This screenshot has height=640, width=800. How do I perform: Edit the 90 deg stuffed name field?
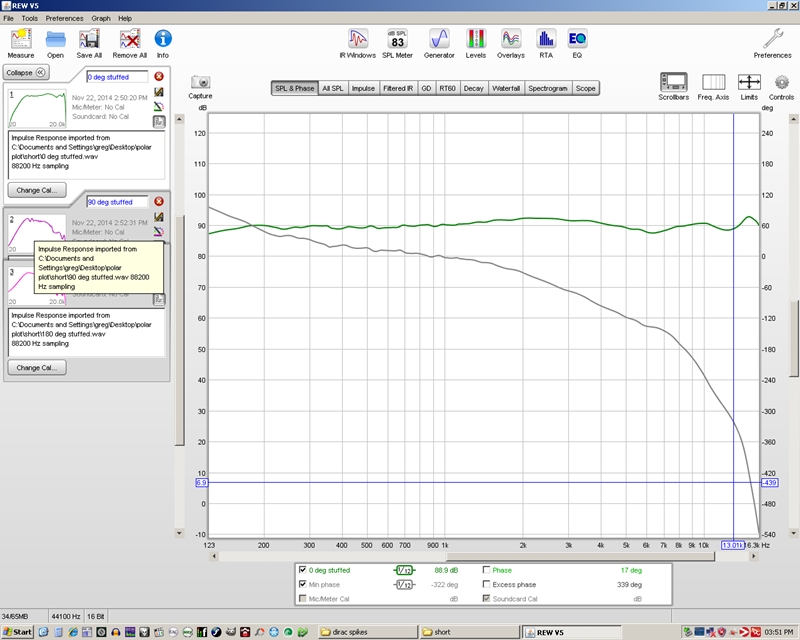click(x=117, y=202)
